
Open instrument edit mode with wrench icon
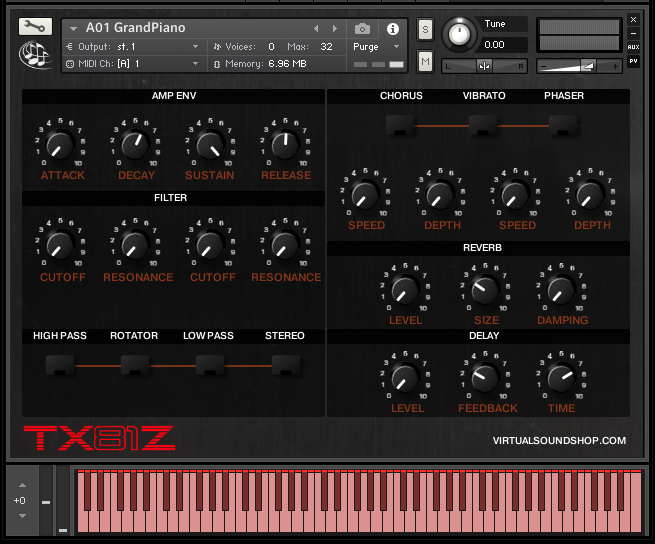coord(35,26)
